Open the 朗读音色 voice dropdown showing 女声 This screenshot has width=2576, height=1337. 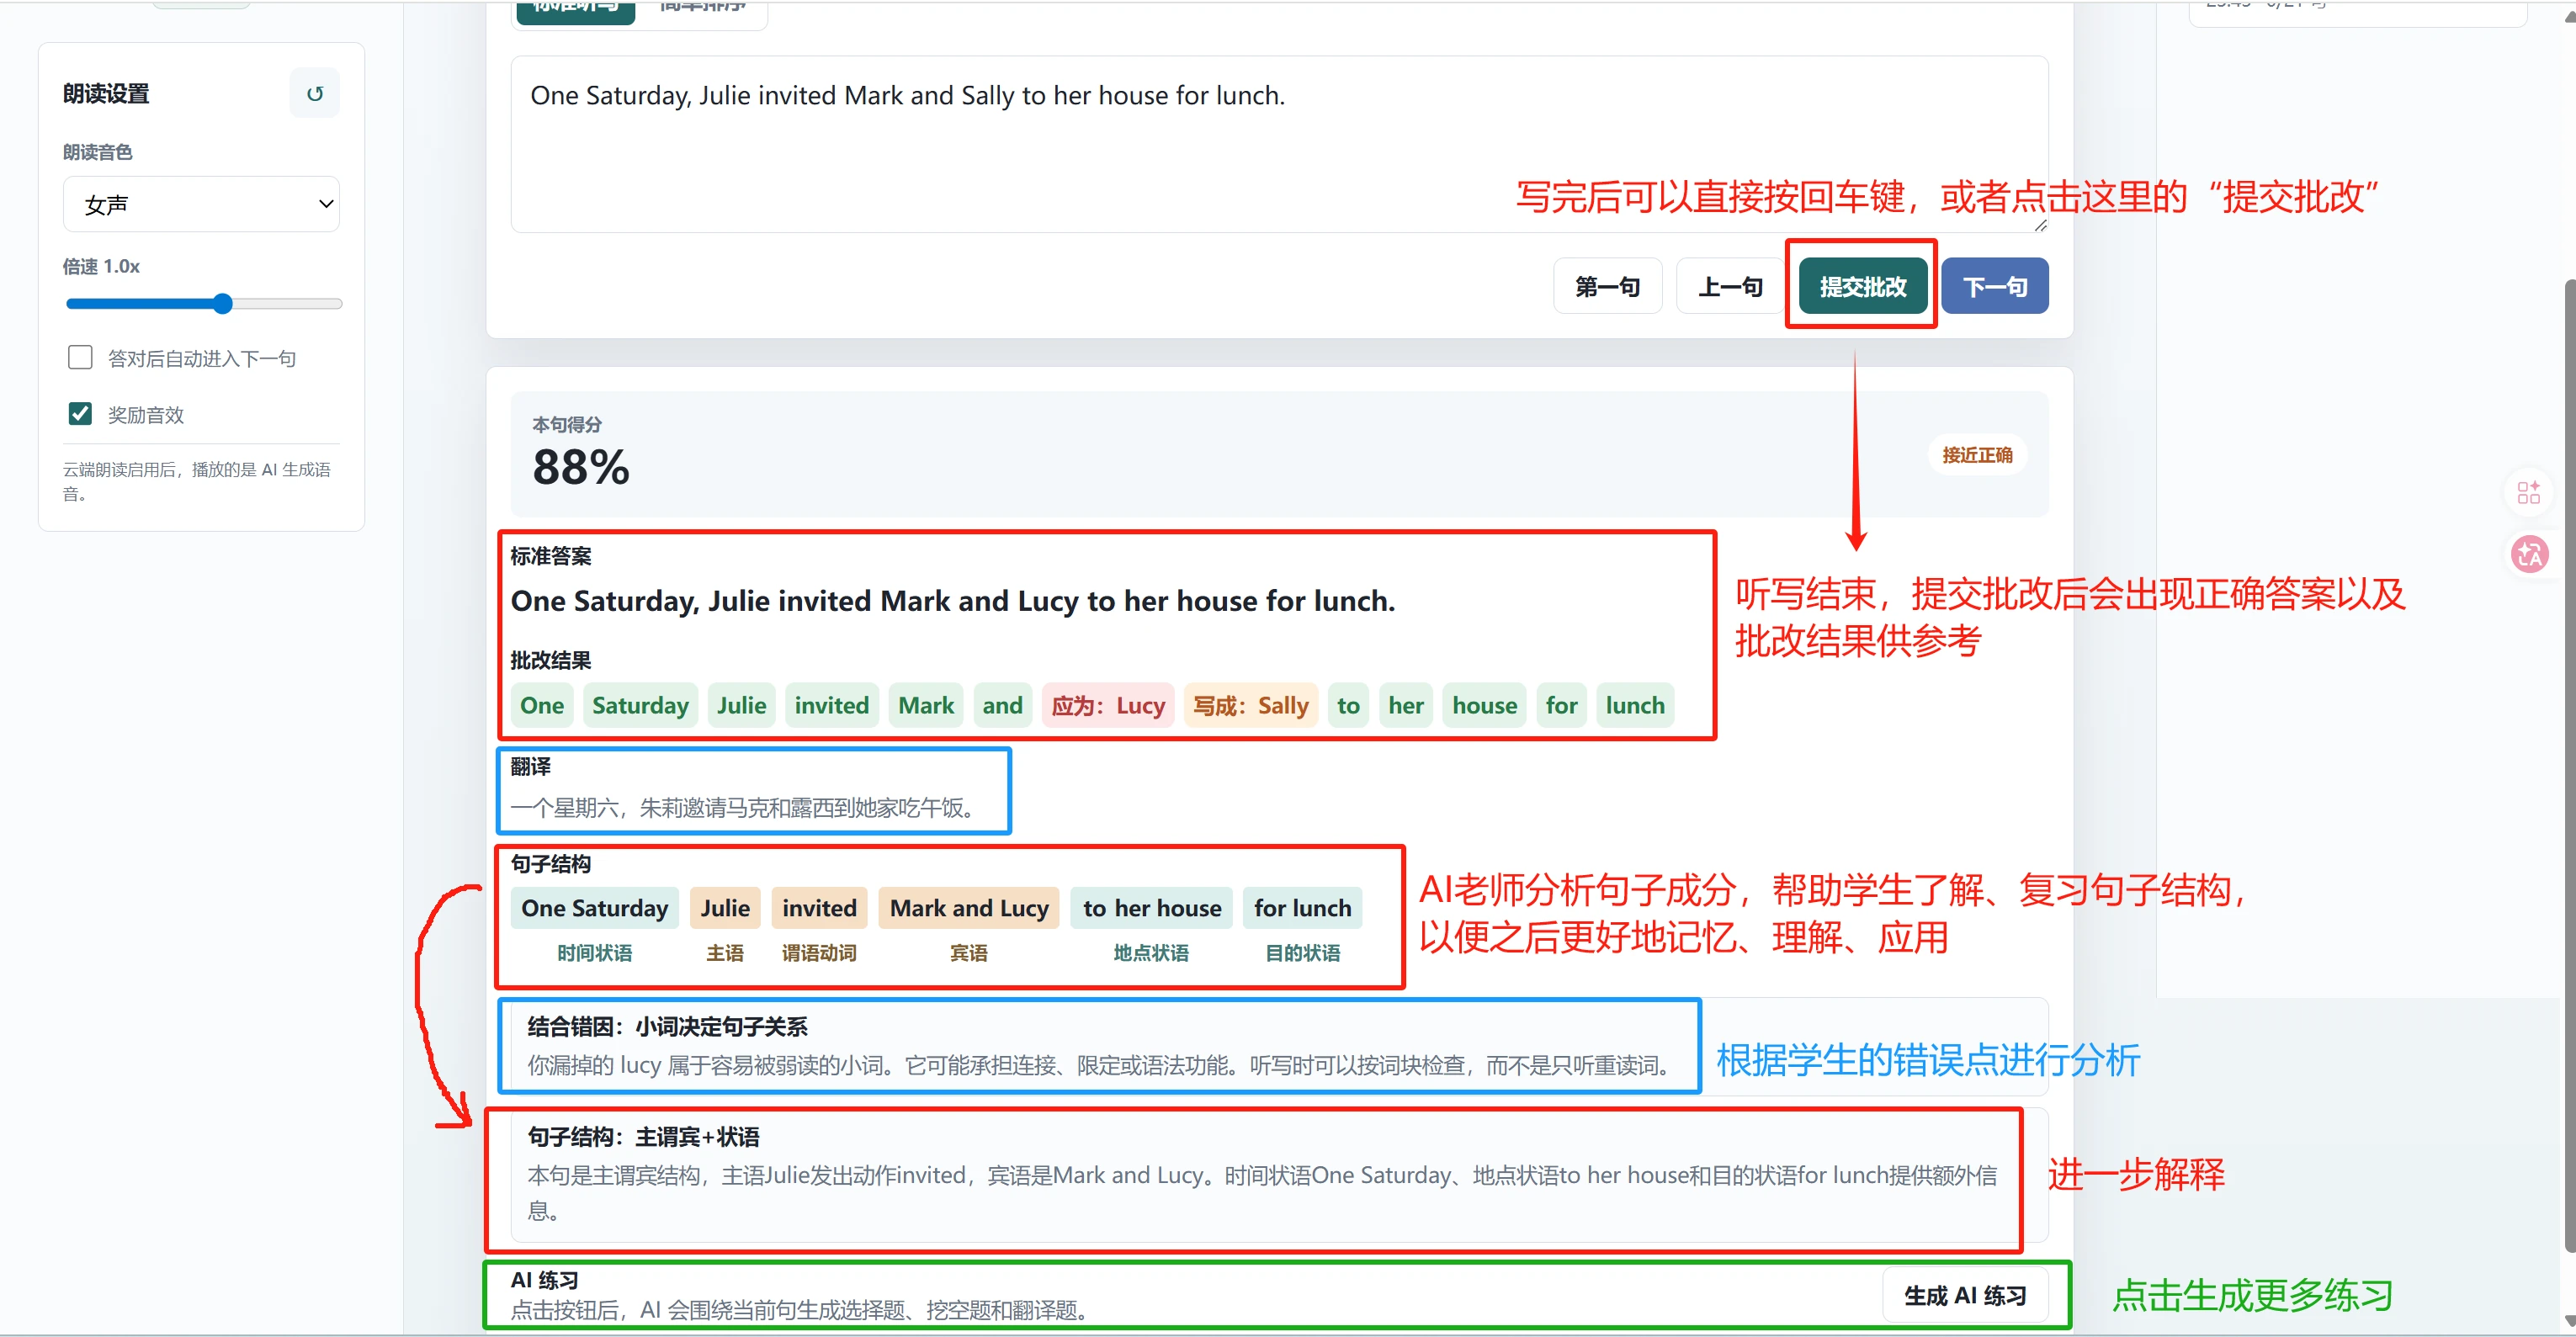201,204
